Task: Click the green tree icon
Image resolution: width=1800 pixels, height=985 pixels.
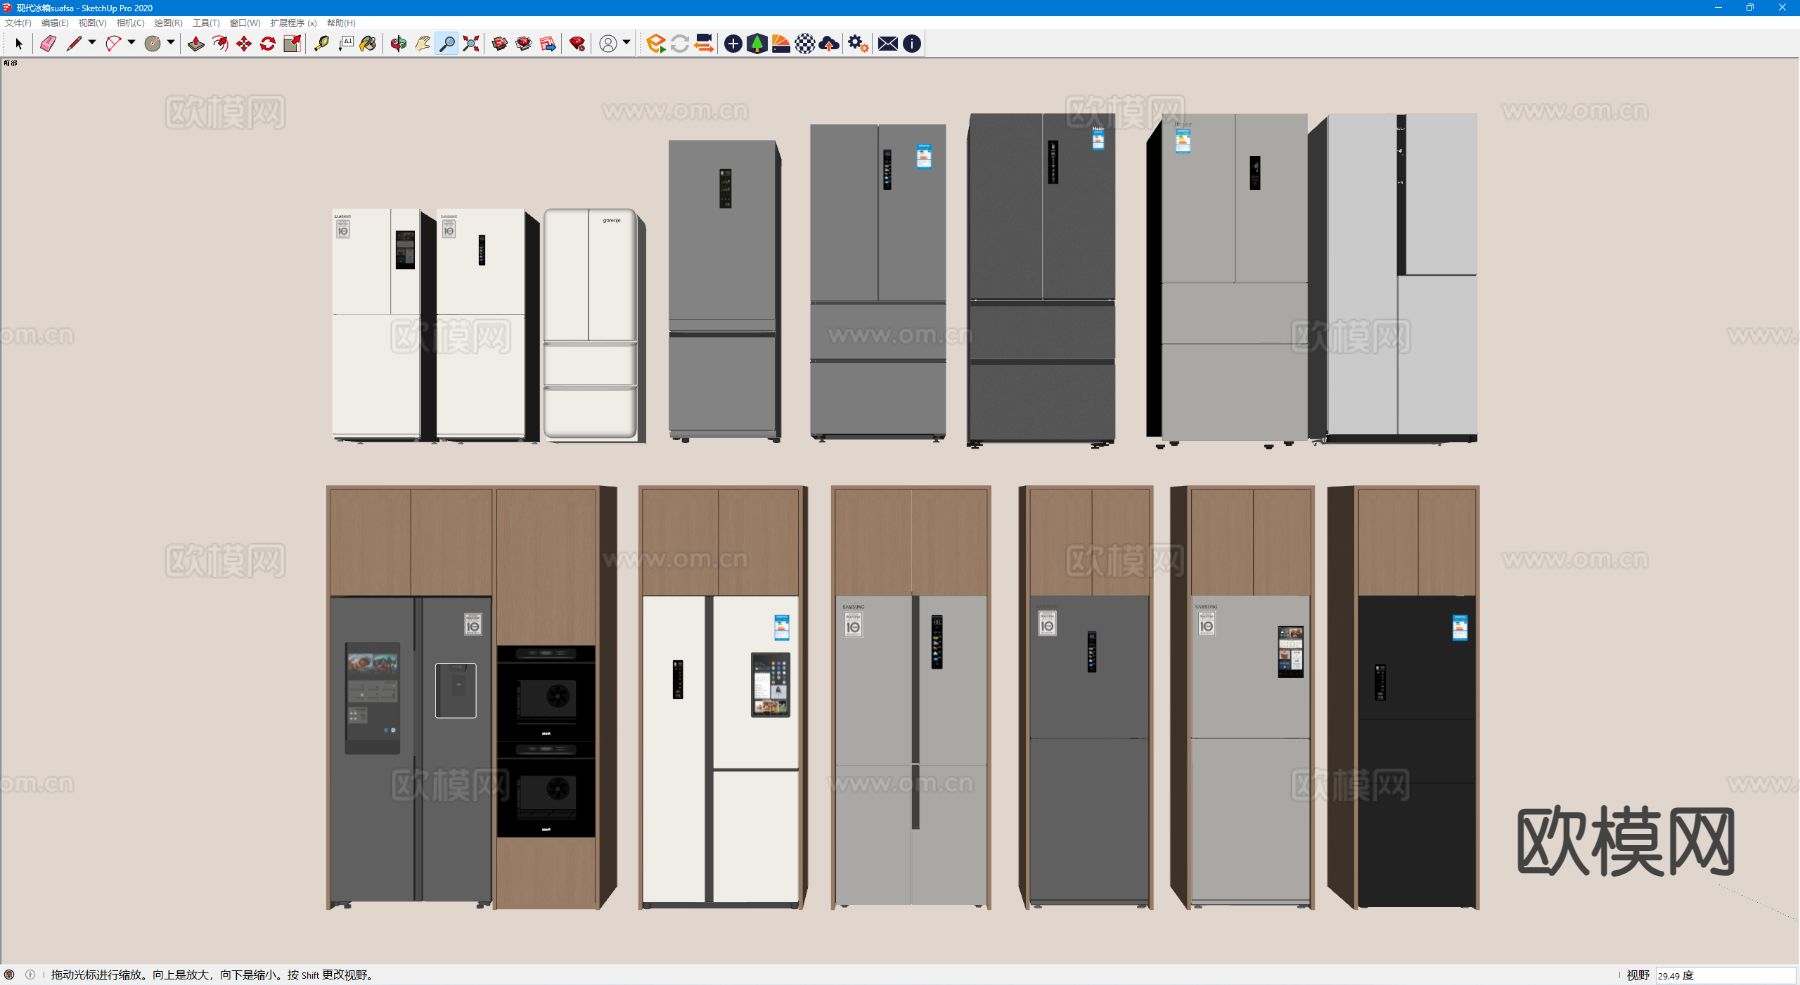Action: click(x=757, y=43)
